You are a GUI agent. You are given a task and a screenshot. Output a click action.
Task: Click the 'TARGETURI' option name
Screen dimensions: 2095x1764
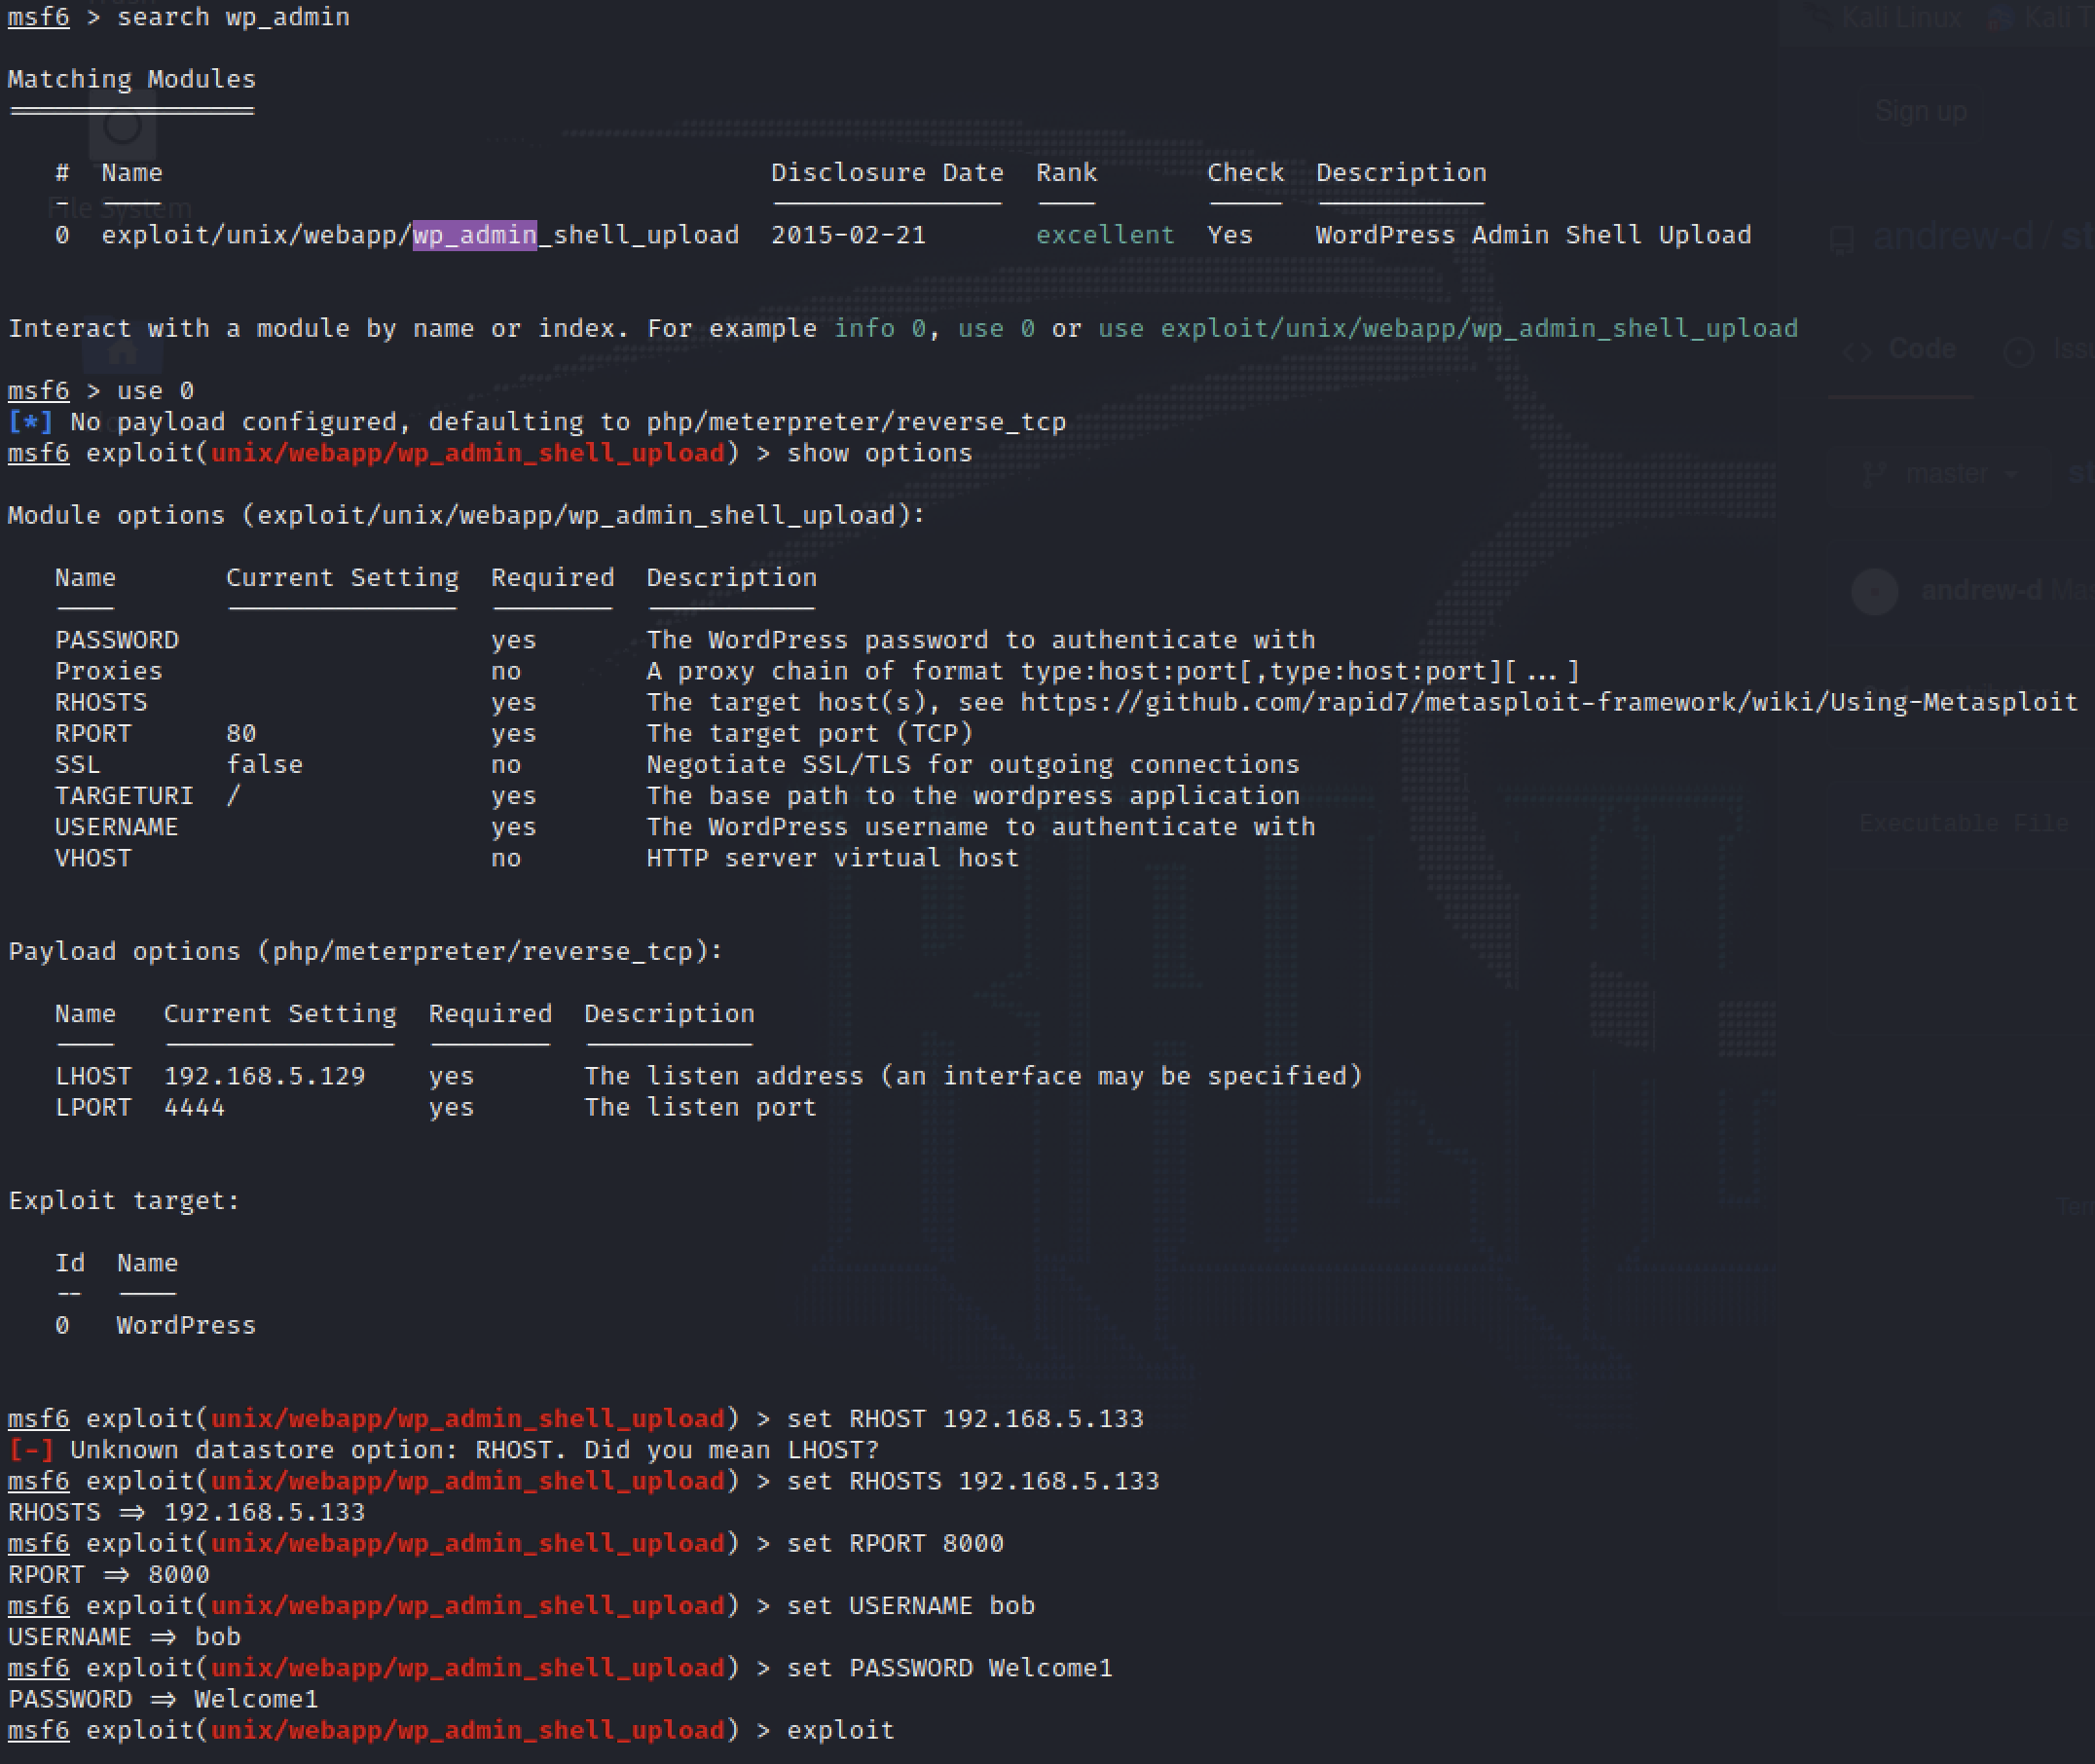124,796
